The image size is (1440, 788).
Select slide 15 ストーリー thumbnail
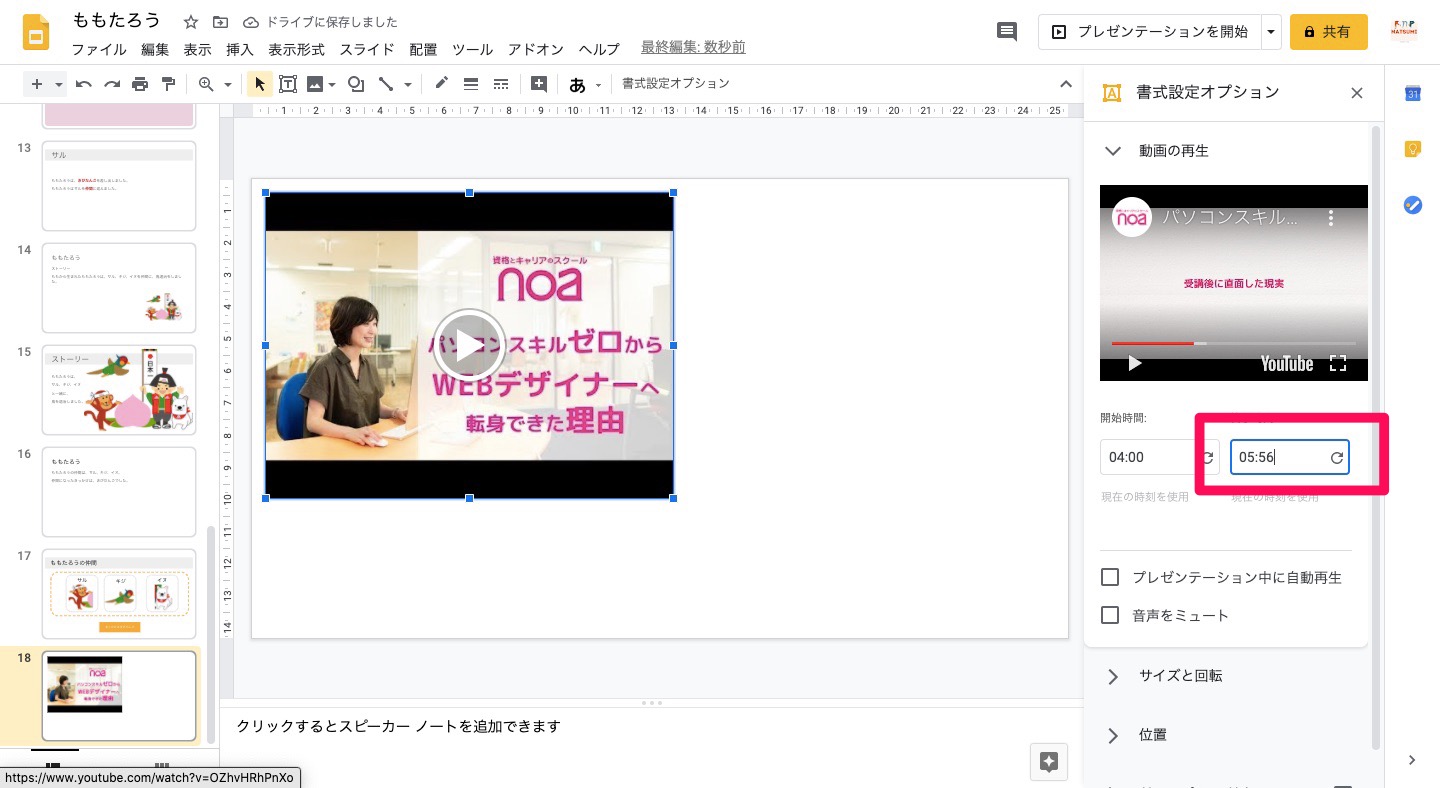pos(119,390)
